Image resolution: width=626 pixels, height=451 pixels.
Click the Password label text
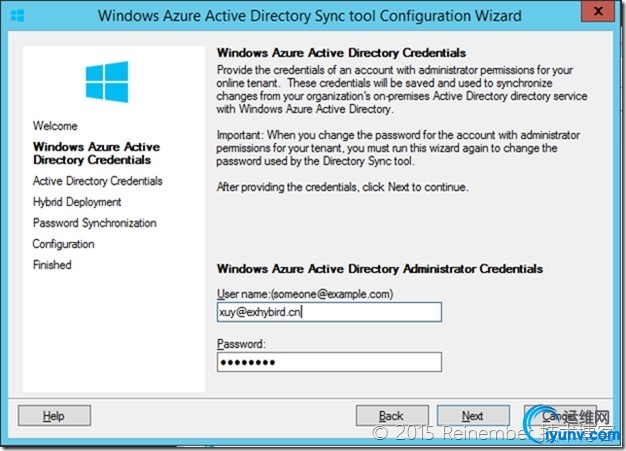(241, 344)
